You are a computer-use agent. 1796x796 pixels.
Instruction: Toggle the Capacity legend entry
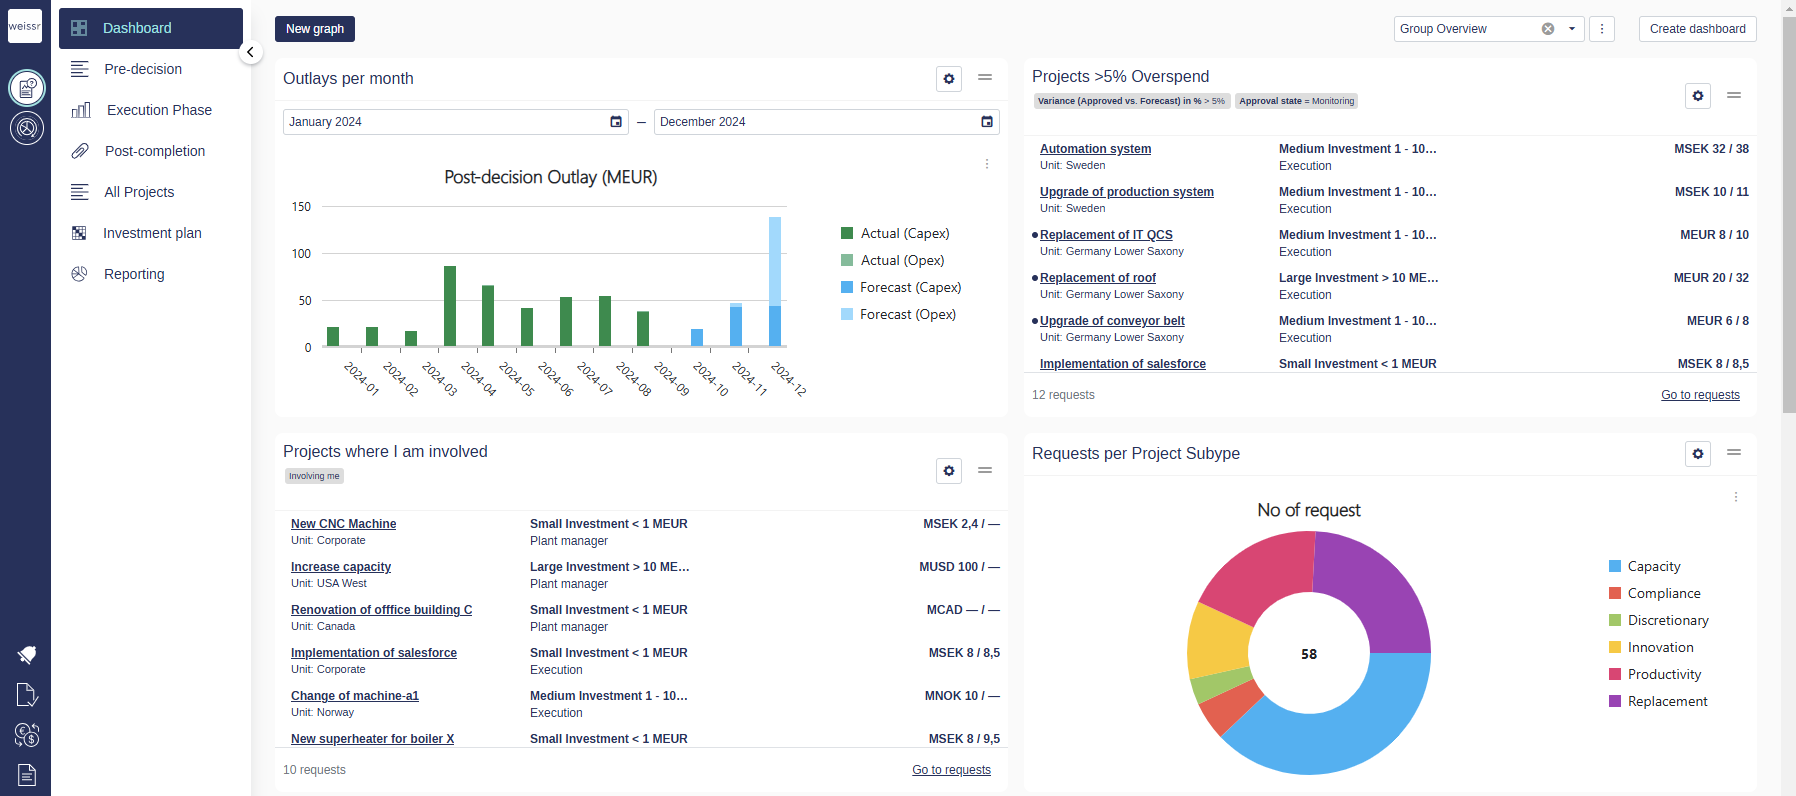click(1645, 566)
